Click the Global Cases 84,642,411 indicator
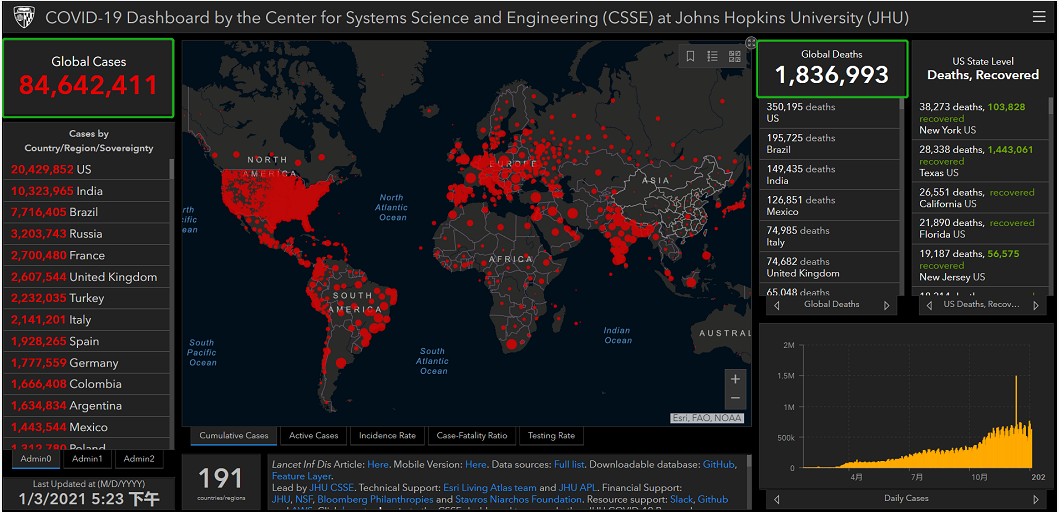1059x512 pixels. point(88,78)
